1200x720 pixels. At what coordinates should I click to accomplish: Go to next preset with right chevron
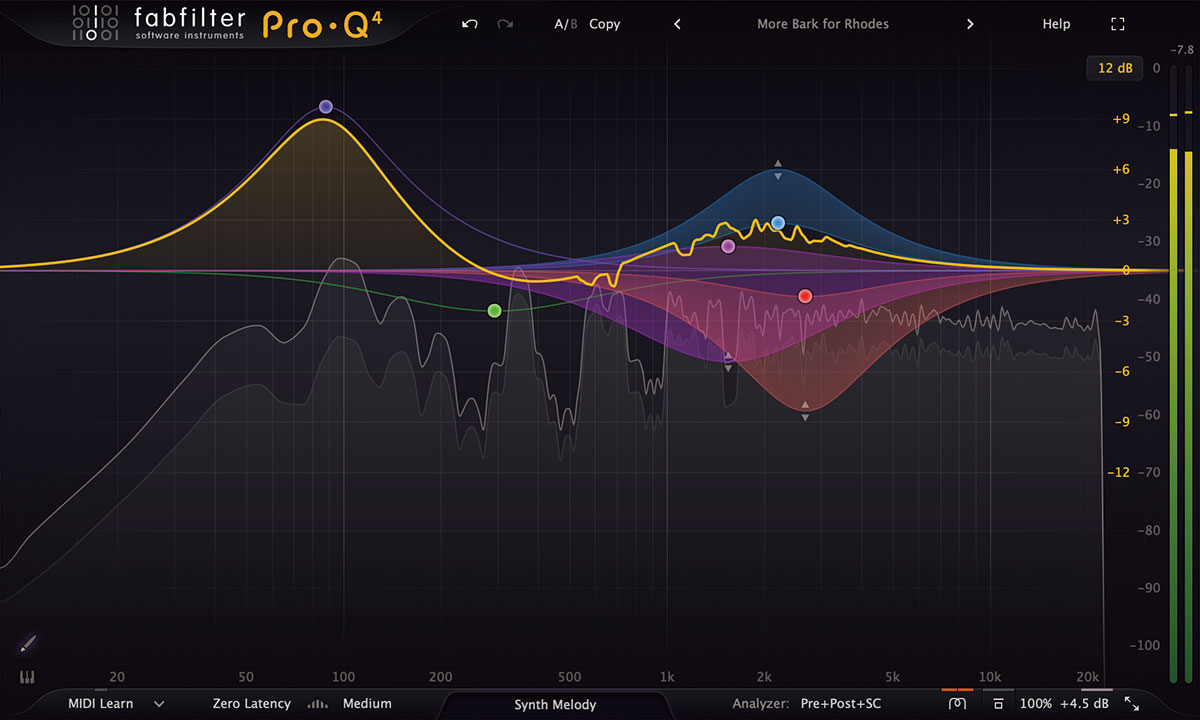(970, 24)
